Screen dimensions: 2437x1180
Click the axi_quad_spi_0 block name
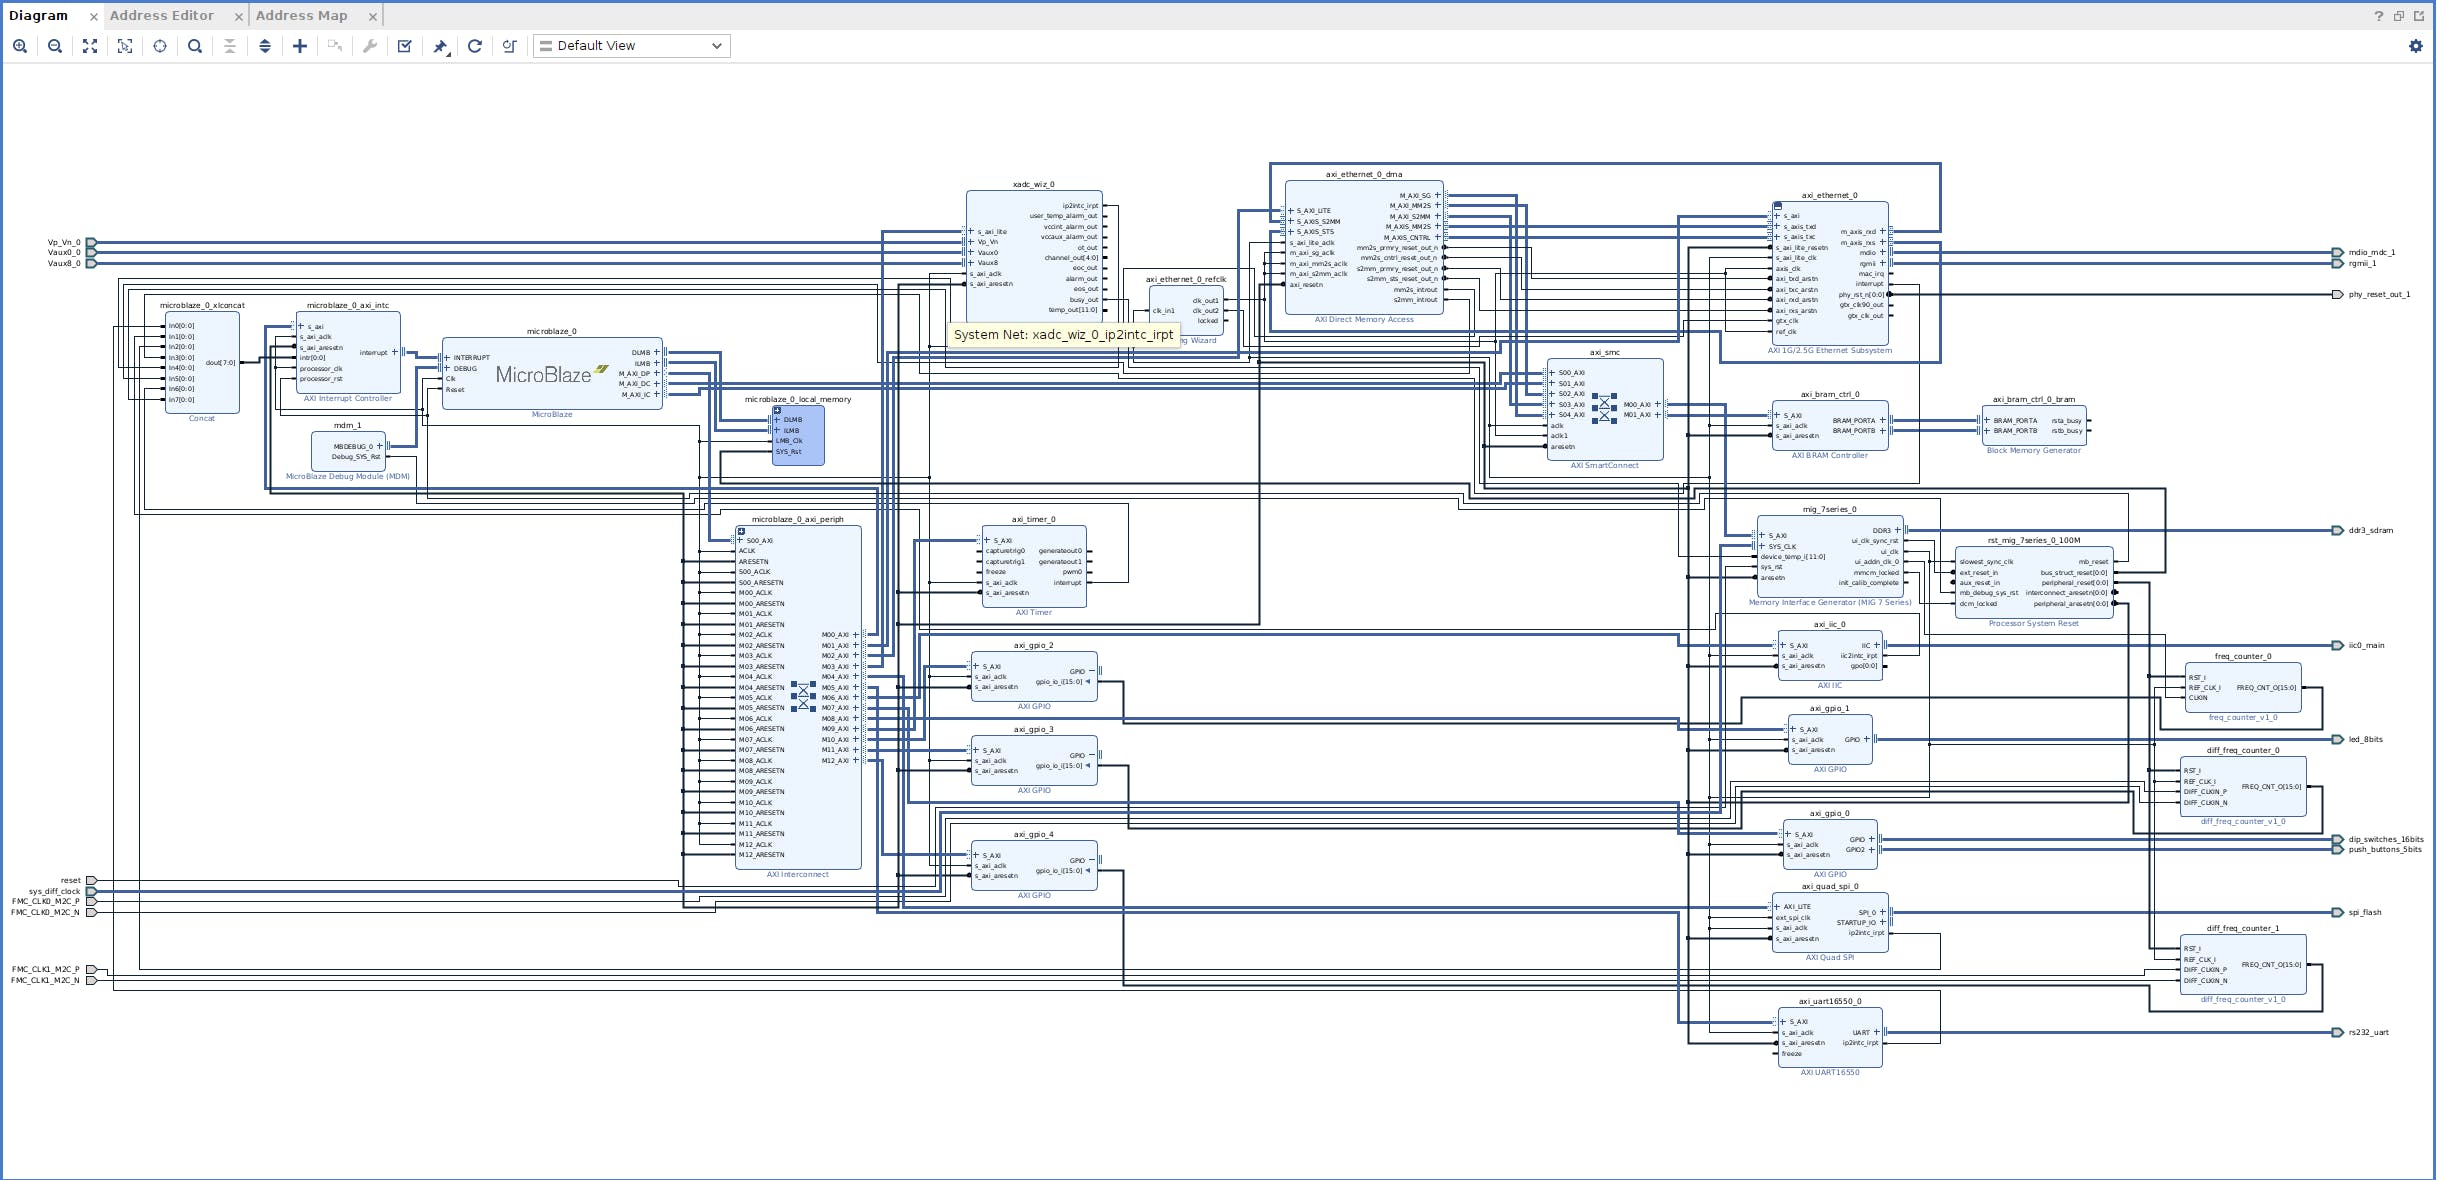click(x=1830, y=886)
